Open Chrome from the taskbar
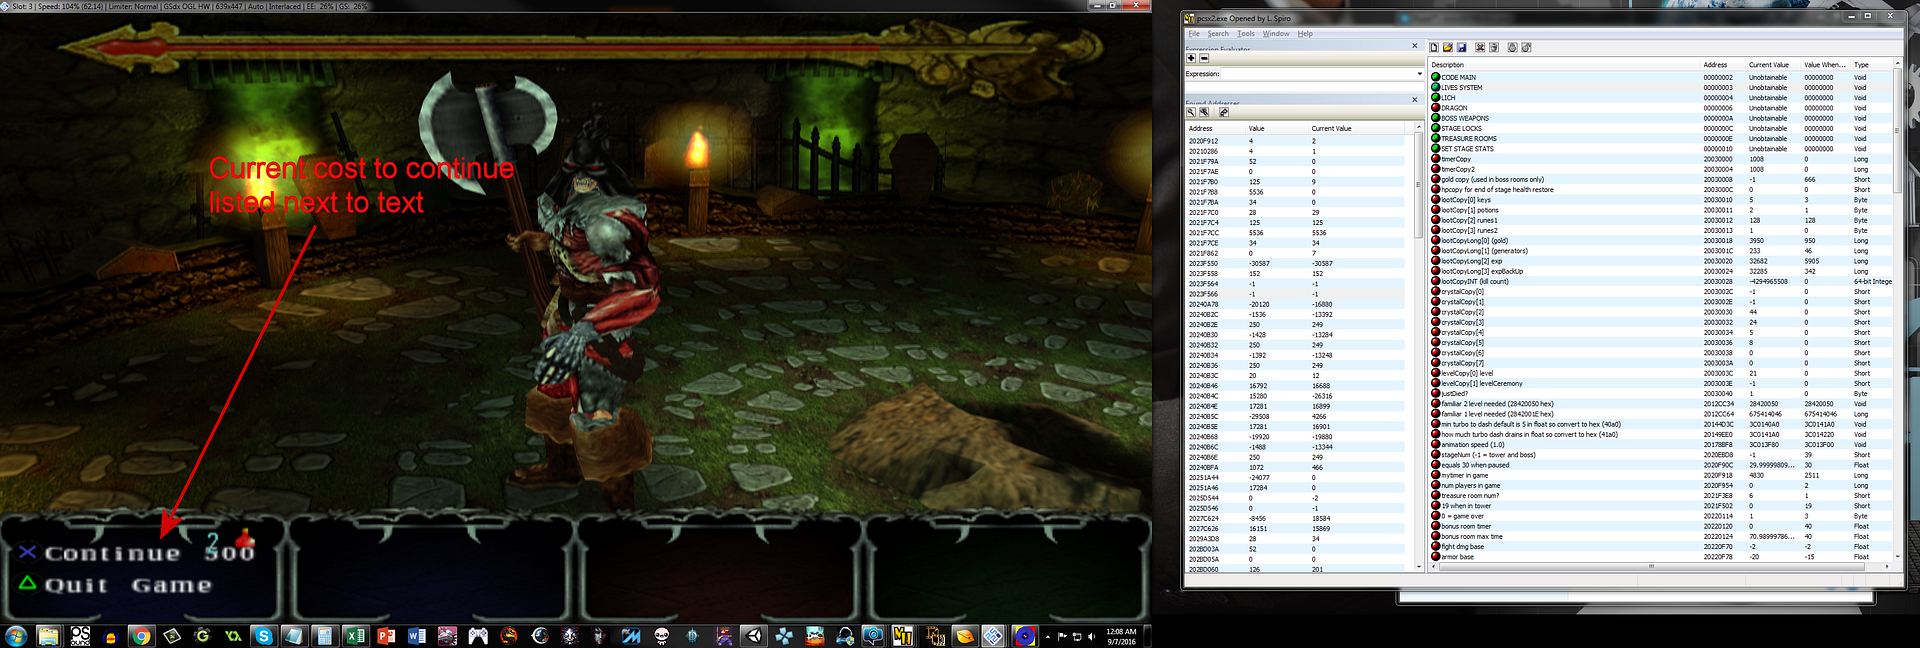Viewport: 1920px width, 648px height. (141, 636)
